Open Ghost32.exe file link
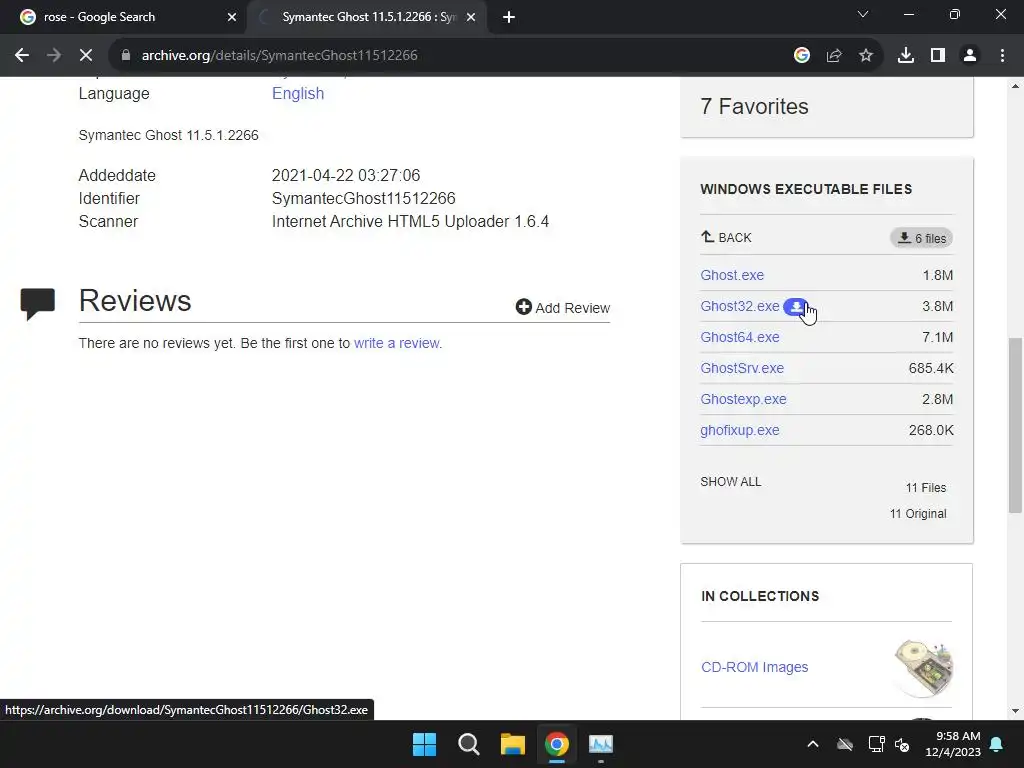This screenshot has height=768, width=1024. [x=739, y=306]
